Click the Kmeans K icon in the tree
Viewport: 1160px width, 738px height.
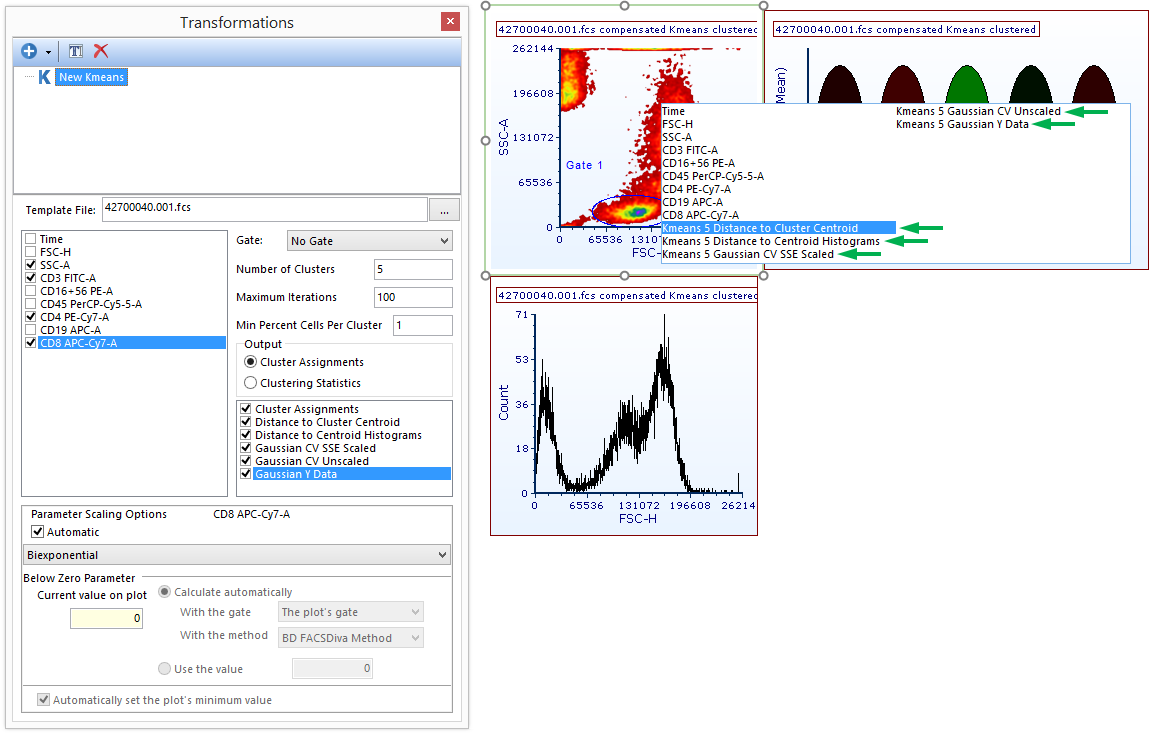coord(44,77)
